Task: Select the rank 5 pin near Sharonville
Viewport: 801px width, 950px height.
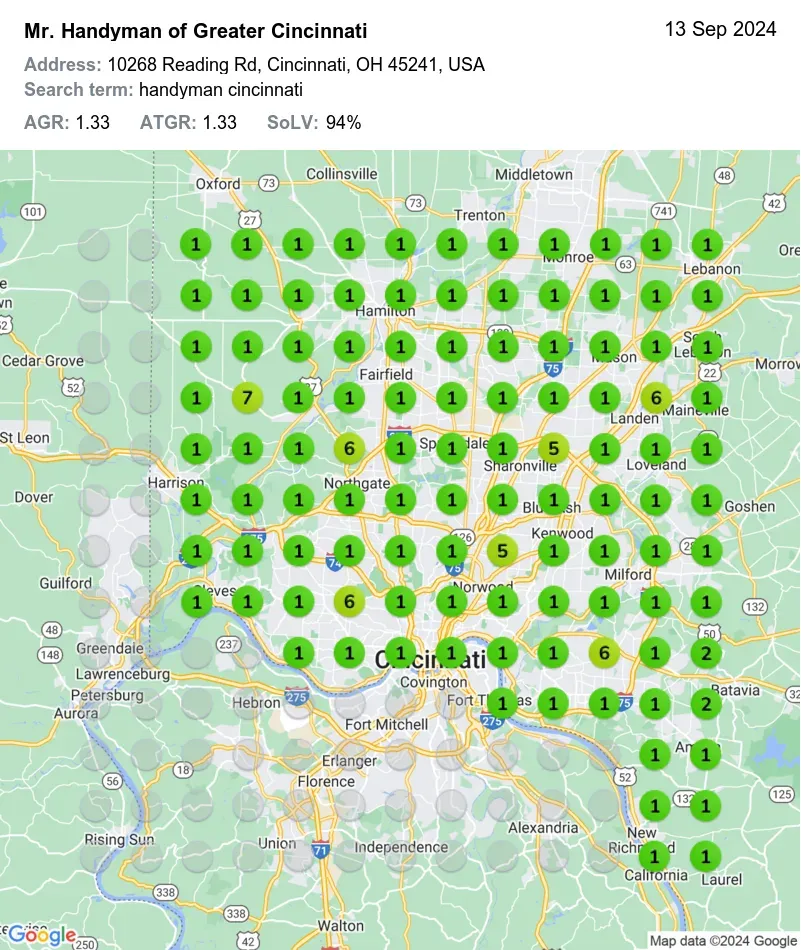Action: (553, 448)
